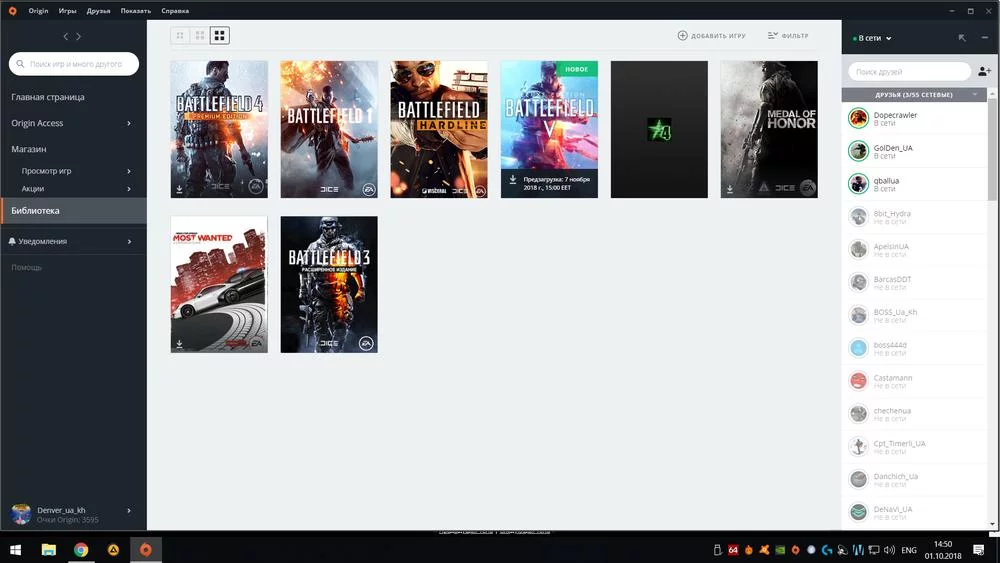The width and height of the screenshot is (1000, 563).
Task: Click the Denver_ua_kh profile avatar
Action: pos(21,514)
